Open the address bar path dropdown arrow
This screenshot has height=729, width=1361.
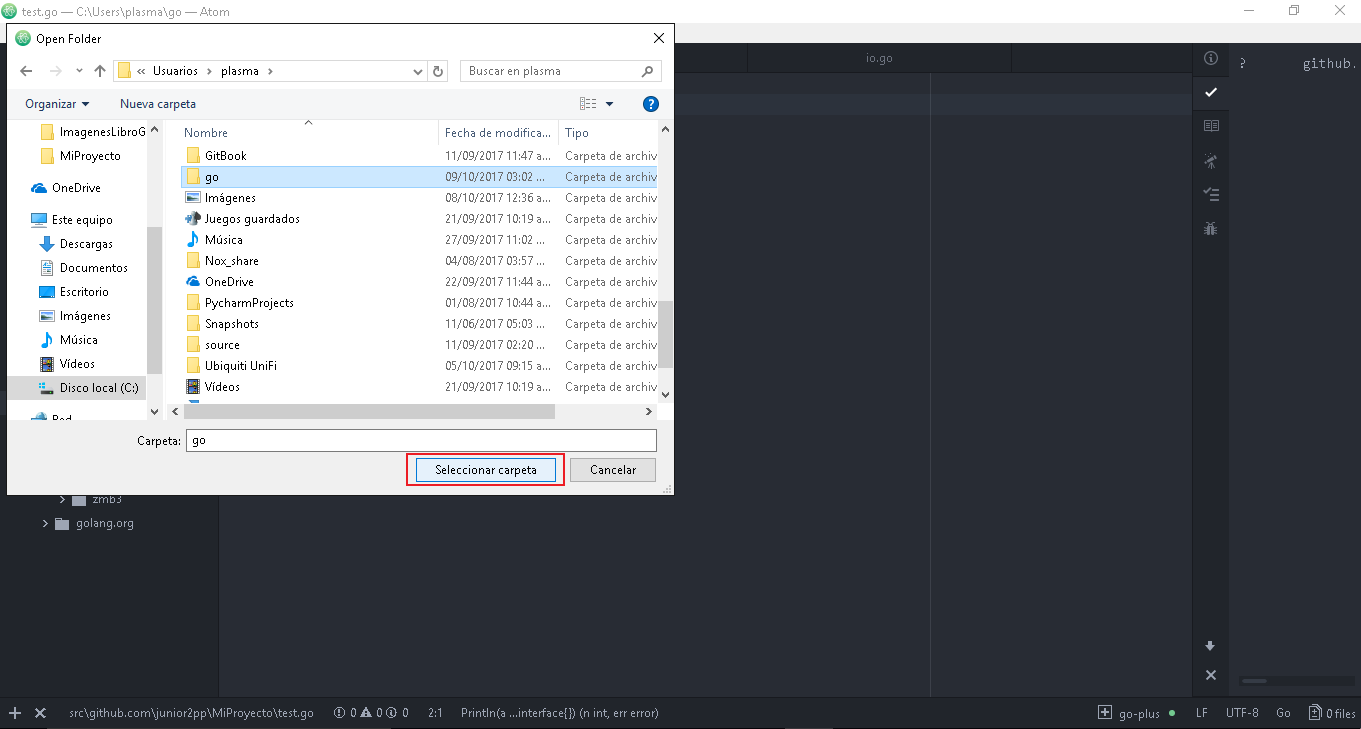417,71
